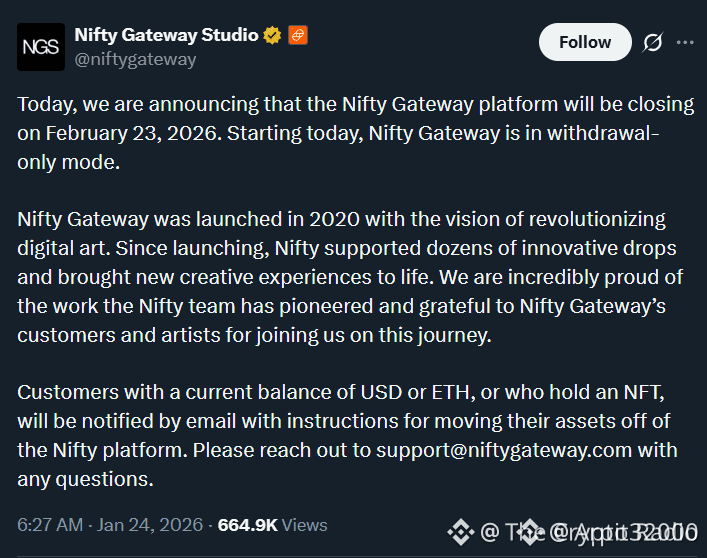The height and width of the screenshot is (558, 707).
Task: Open the NGS profile avatar
Action: [41, 47]
